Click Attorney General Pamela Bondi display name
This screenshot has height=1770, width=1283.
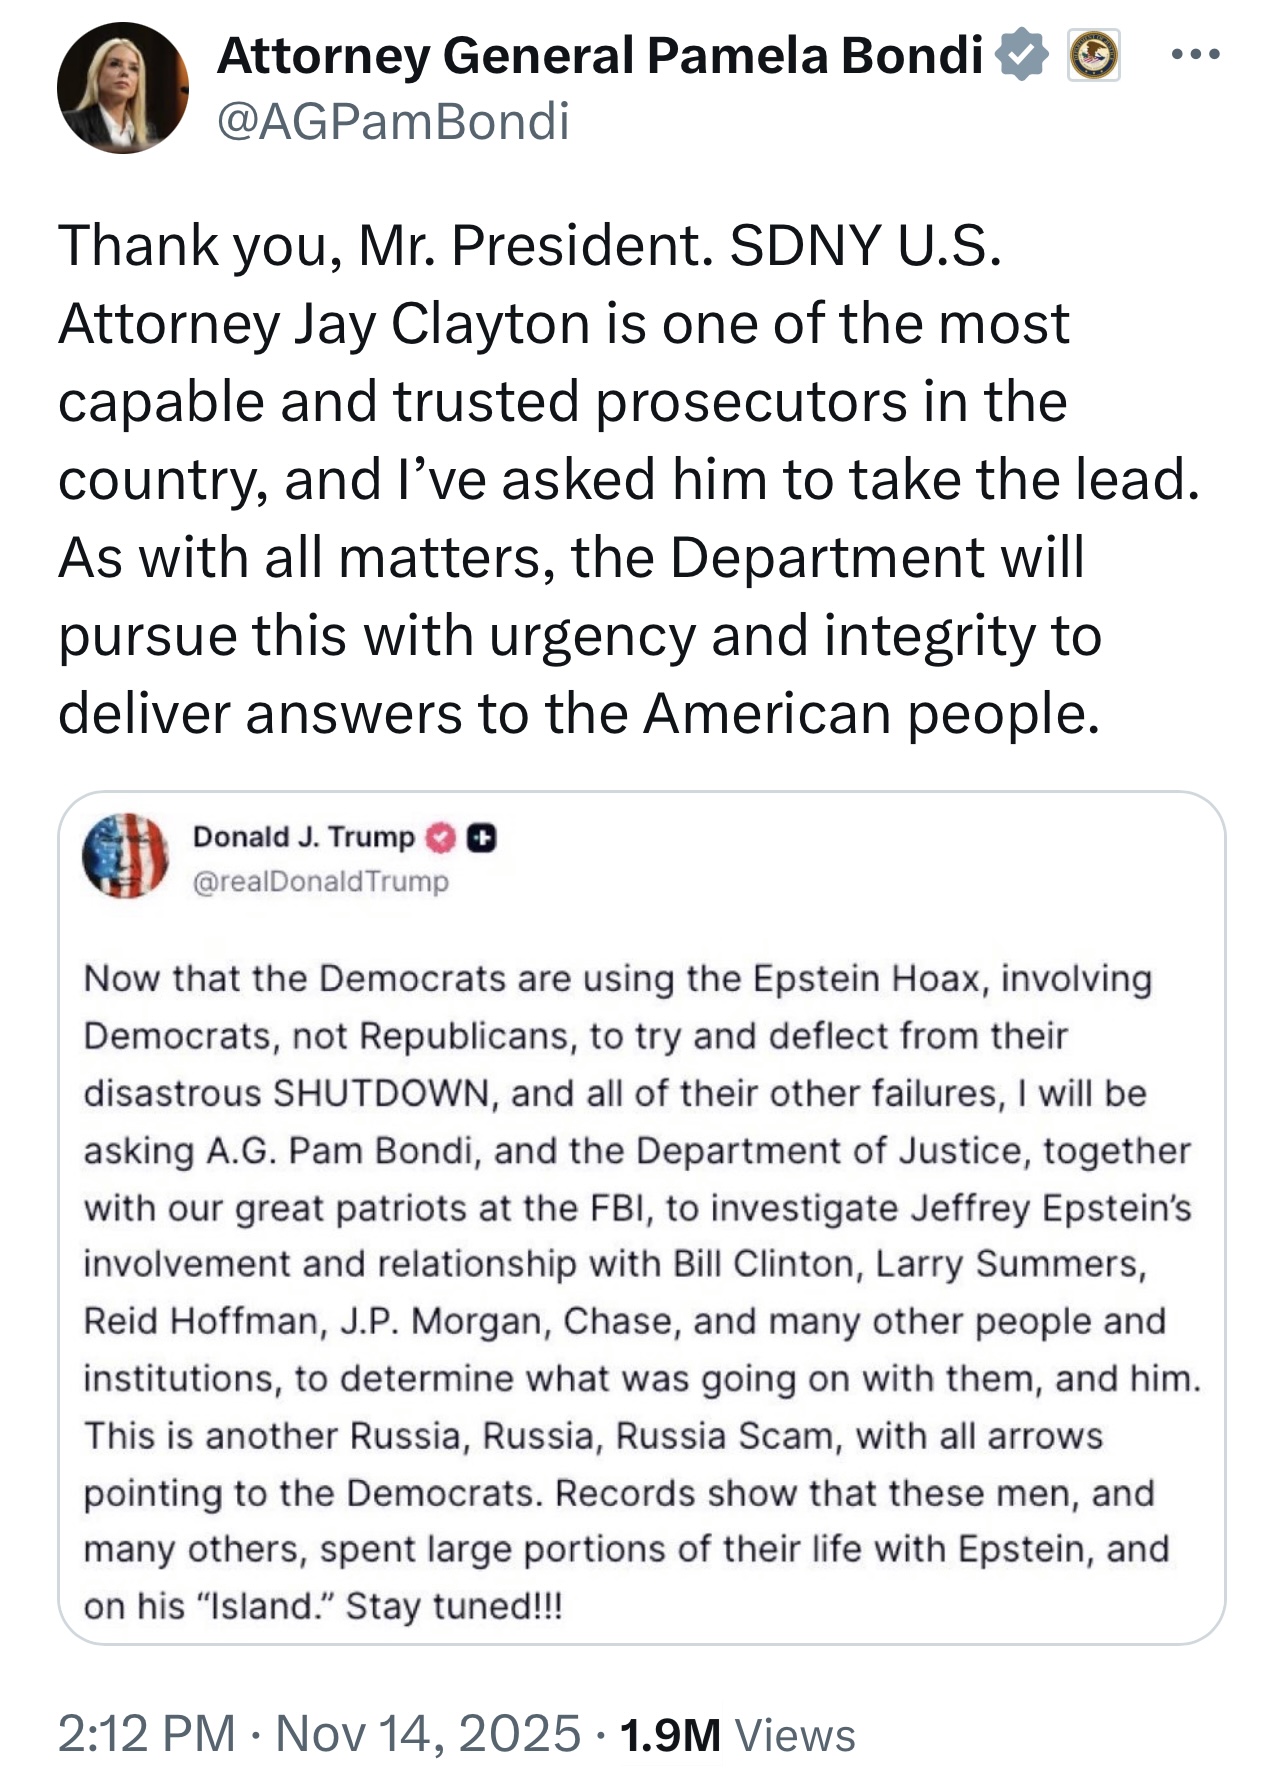click(x=600, y=55)
